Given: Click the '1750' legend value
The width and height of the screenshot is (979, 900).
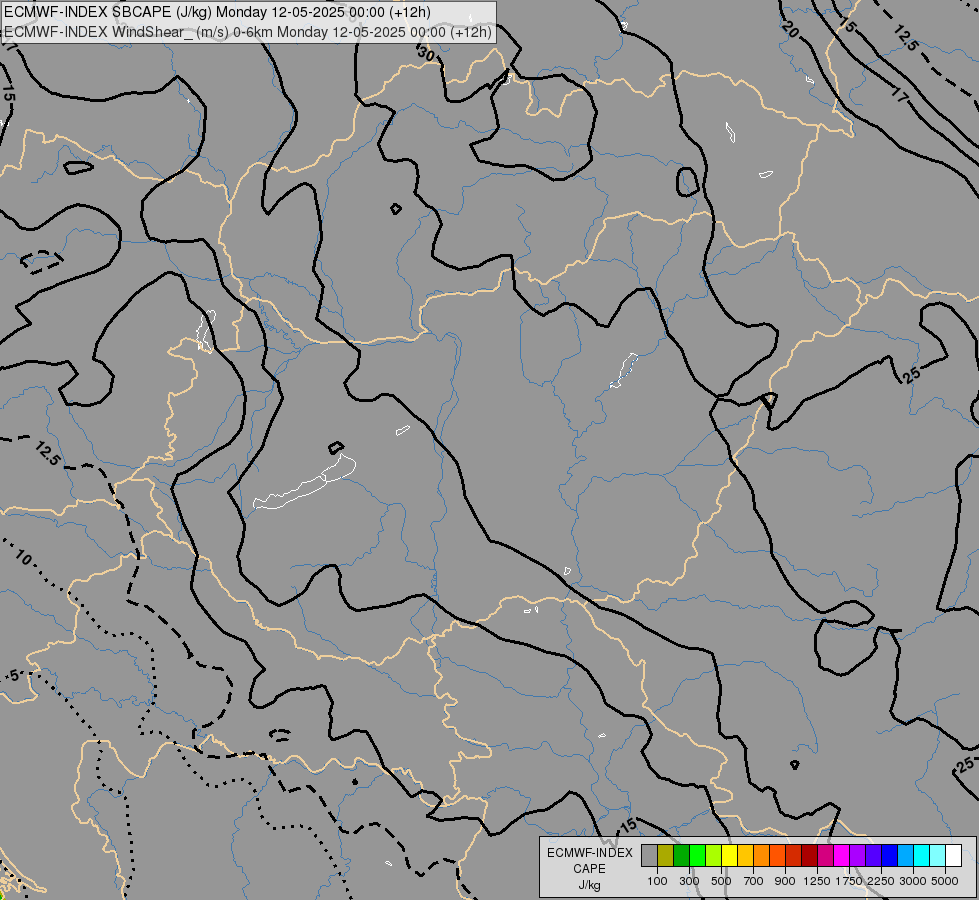Looking at the screenshot, I should tap(849, 881).
